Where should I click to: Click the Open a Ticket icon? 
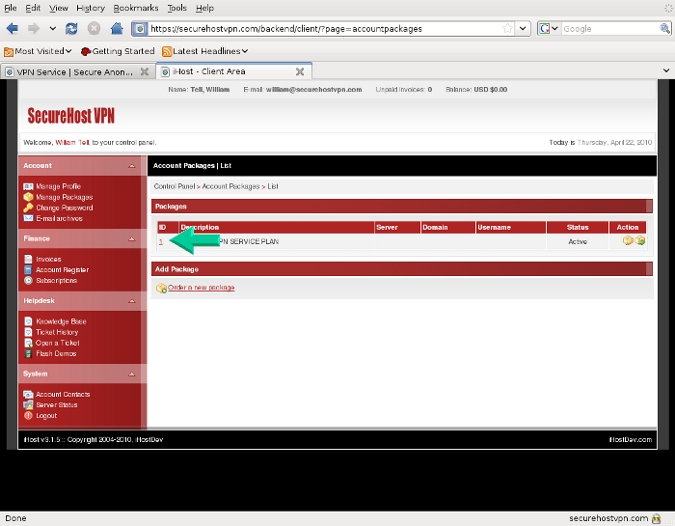coord(28,343)
